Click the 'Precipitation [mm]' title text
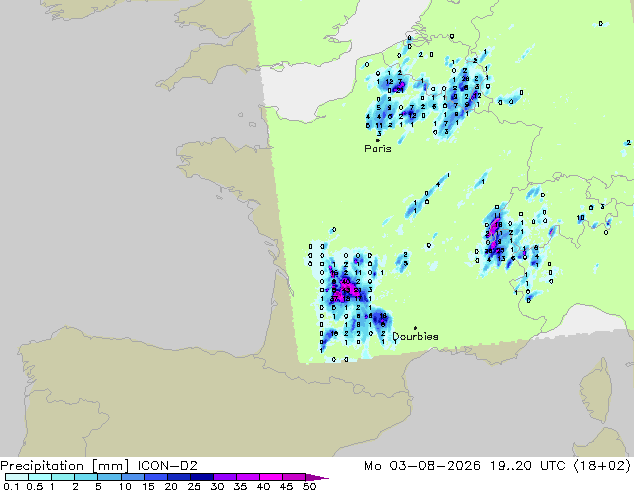Image resolution: width=634 pixels, height=490 pixels. (x=65, y=466)
